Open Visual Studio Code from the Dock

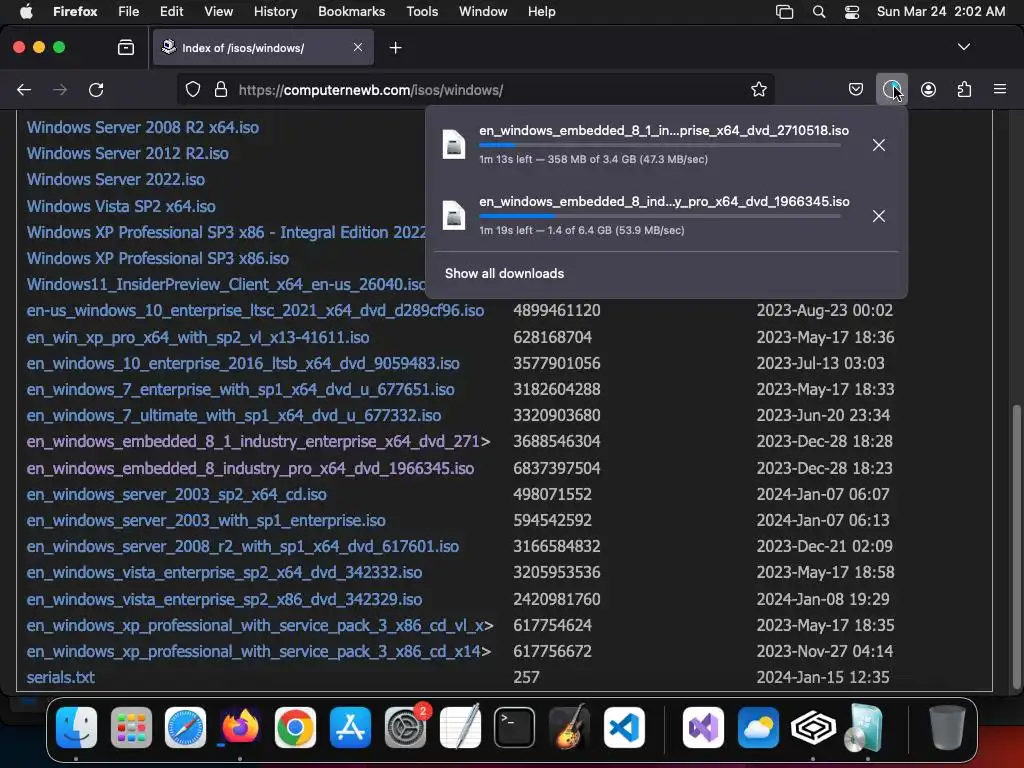click(x=624, y=727)
